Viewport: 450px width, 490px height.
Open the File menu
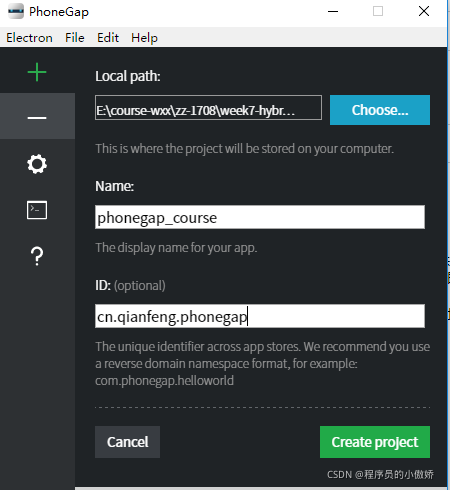[75, 38]
